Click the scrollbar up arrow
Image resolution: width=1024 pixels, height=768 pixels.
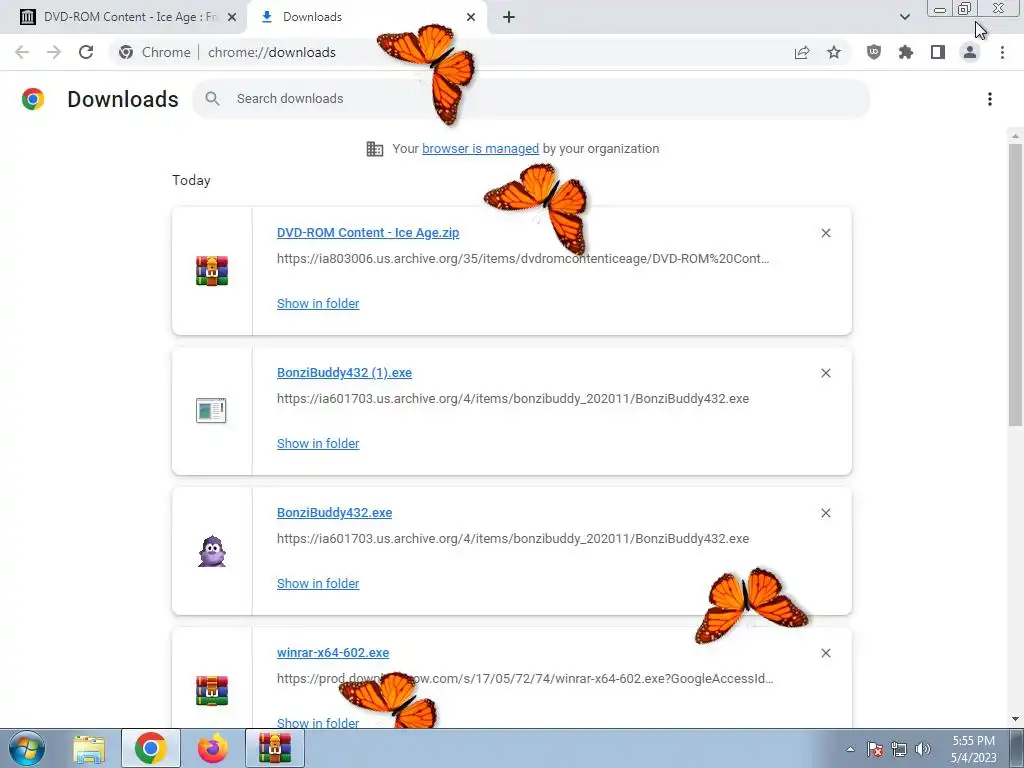(1015, 136)
